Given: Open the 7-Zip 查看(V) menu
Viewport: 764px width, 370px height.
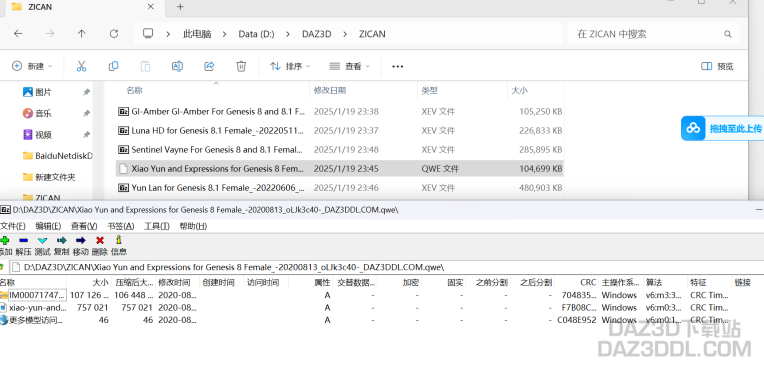Looking at the screenshot, I should (x=84, y=226).
